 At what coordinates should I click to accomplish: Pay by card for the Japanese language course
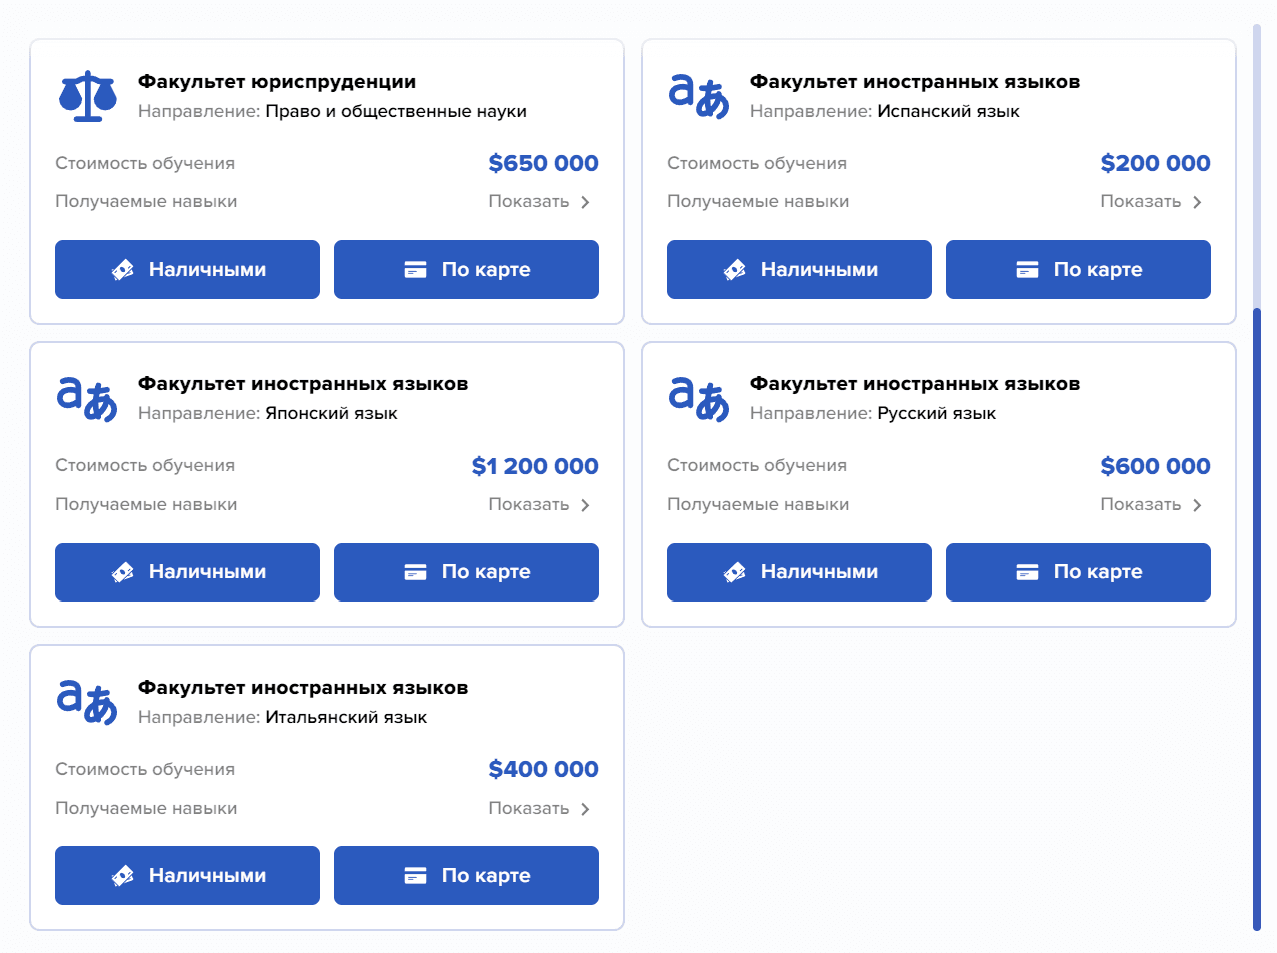(466, 572)
